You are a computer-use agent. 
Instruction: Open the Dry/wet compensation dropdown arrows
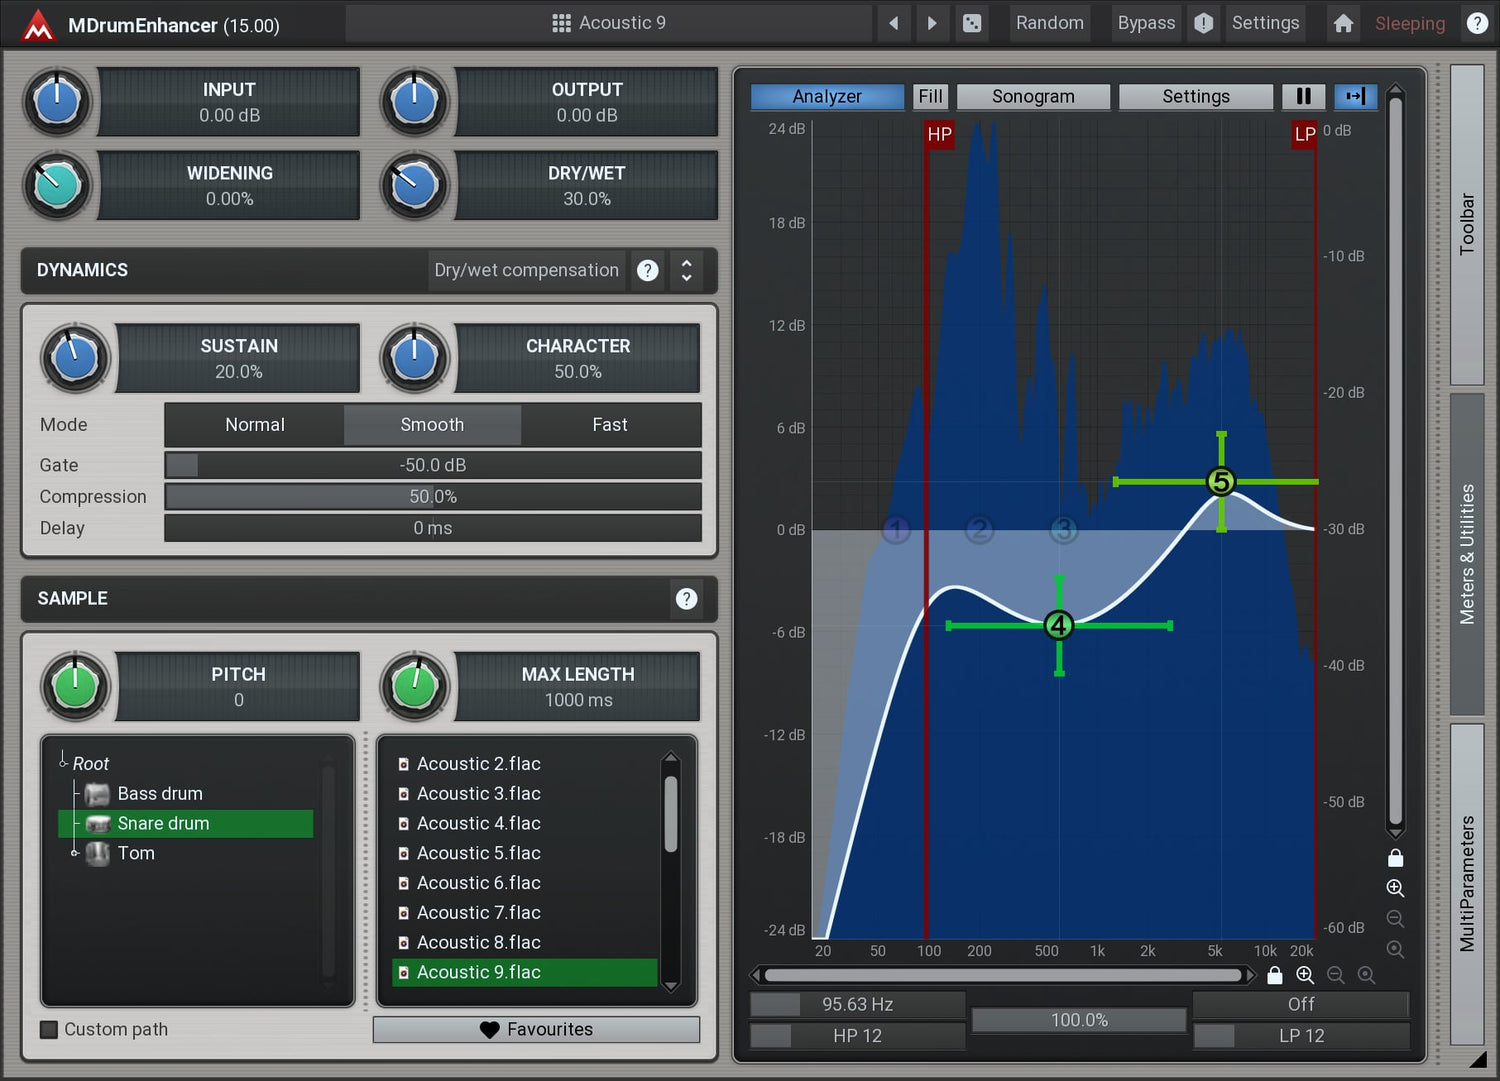pyautogui.click(x=686, y=270)
